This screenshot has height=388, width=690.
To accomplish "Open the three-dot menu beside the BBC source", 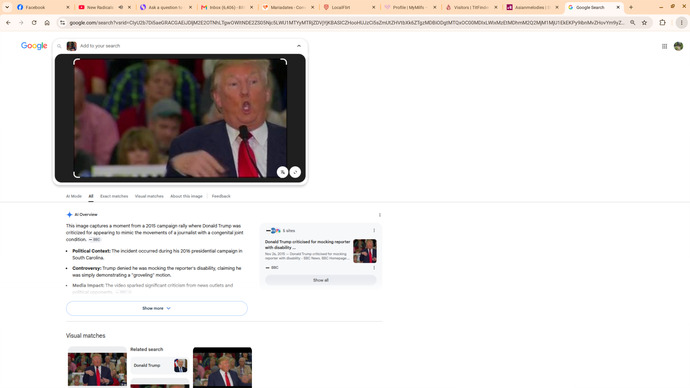I will pos(374,267).
